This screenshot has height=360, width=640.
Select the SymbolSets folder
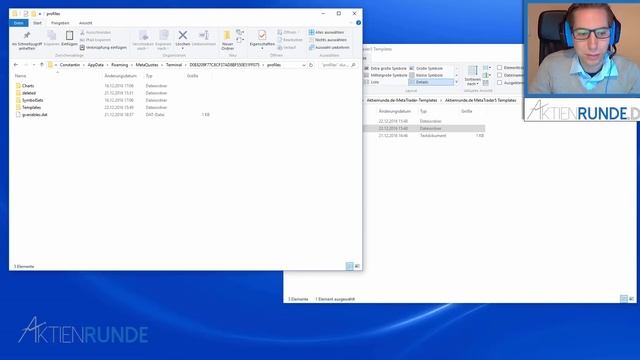[33, 100]
